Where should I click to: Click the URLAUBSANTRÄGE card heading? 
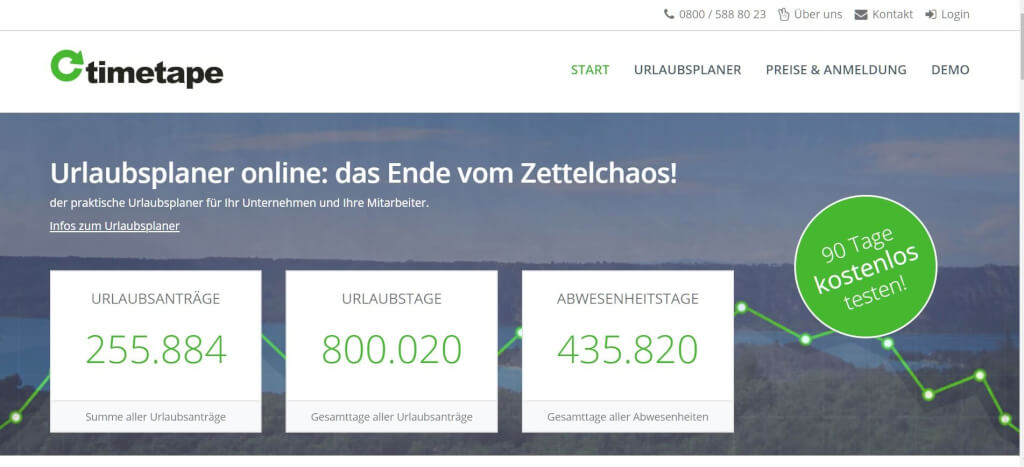pos(155,299)
